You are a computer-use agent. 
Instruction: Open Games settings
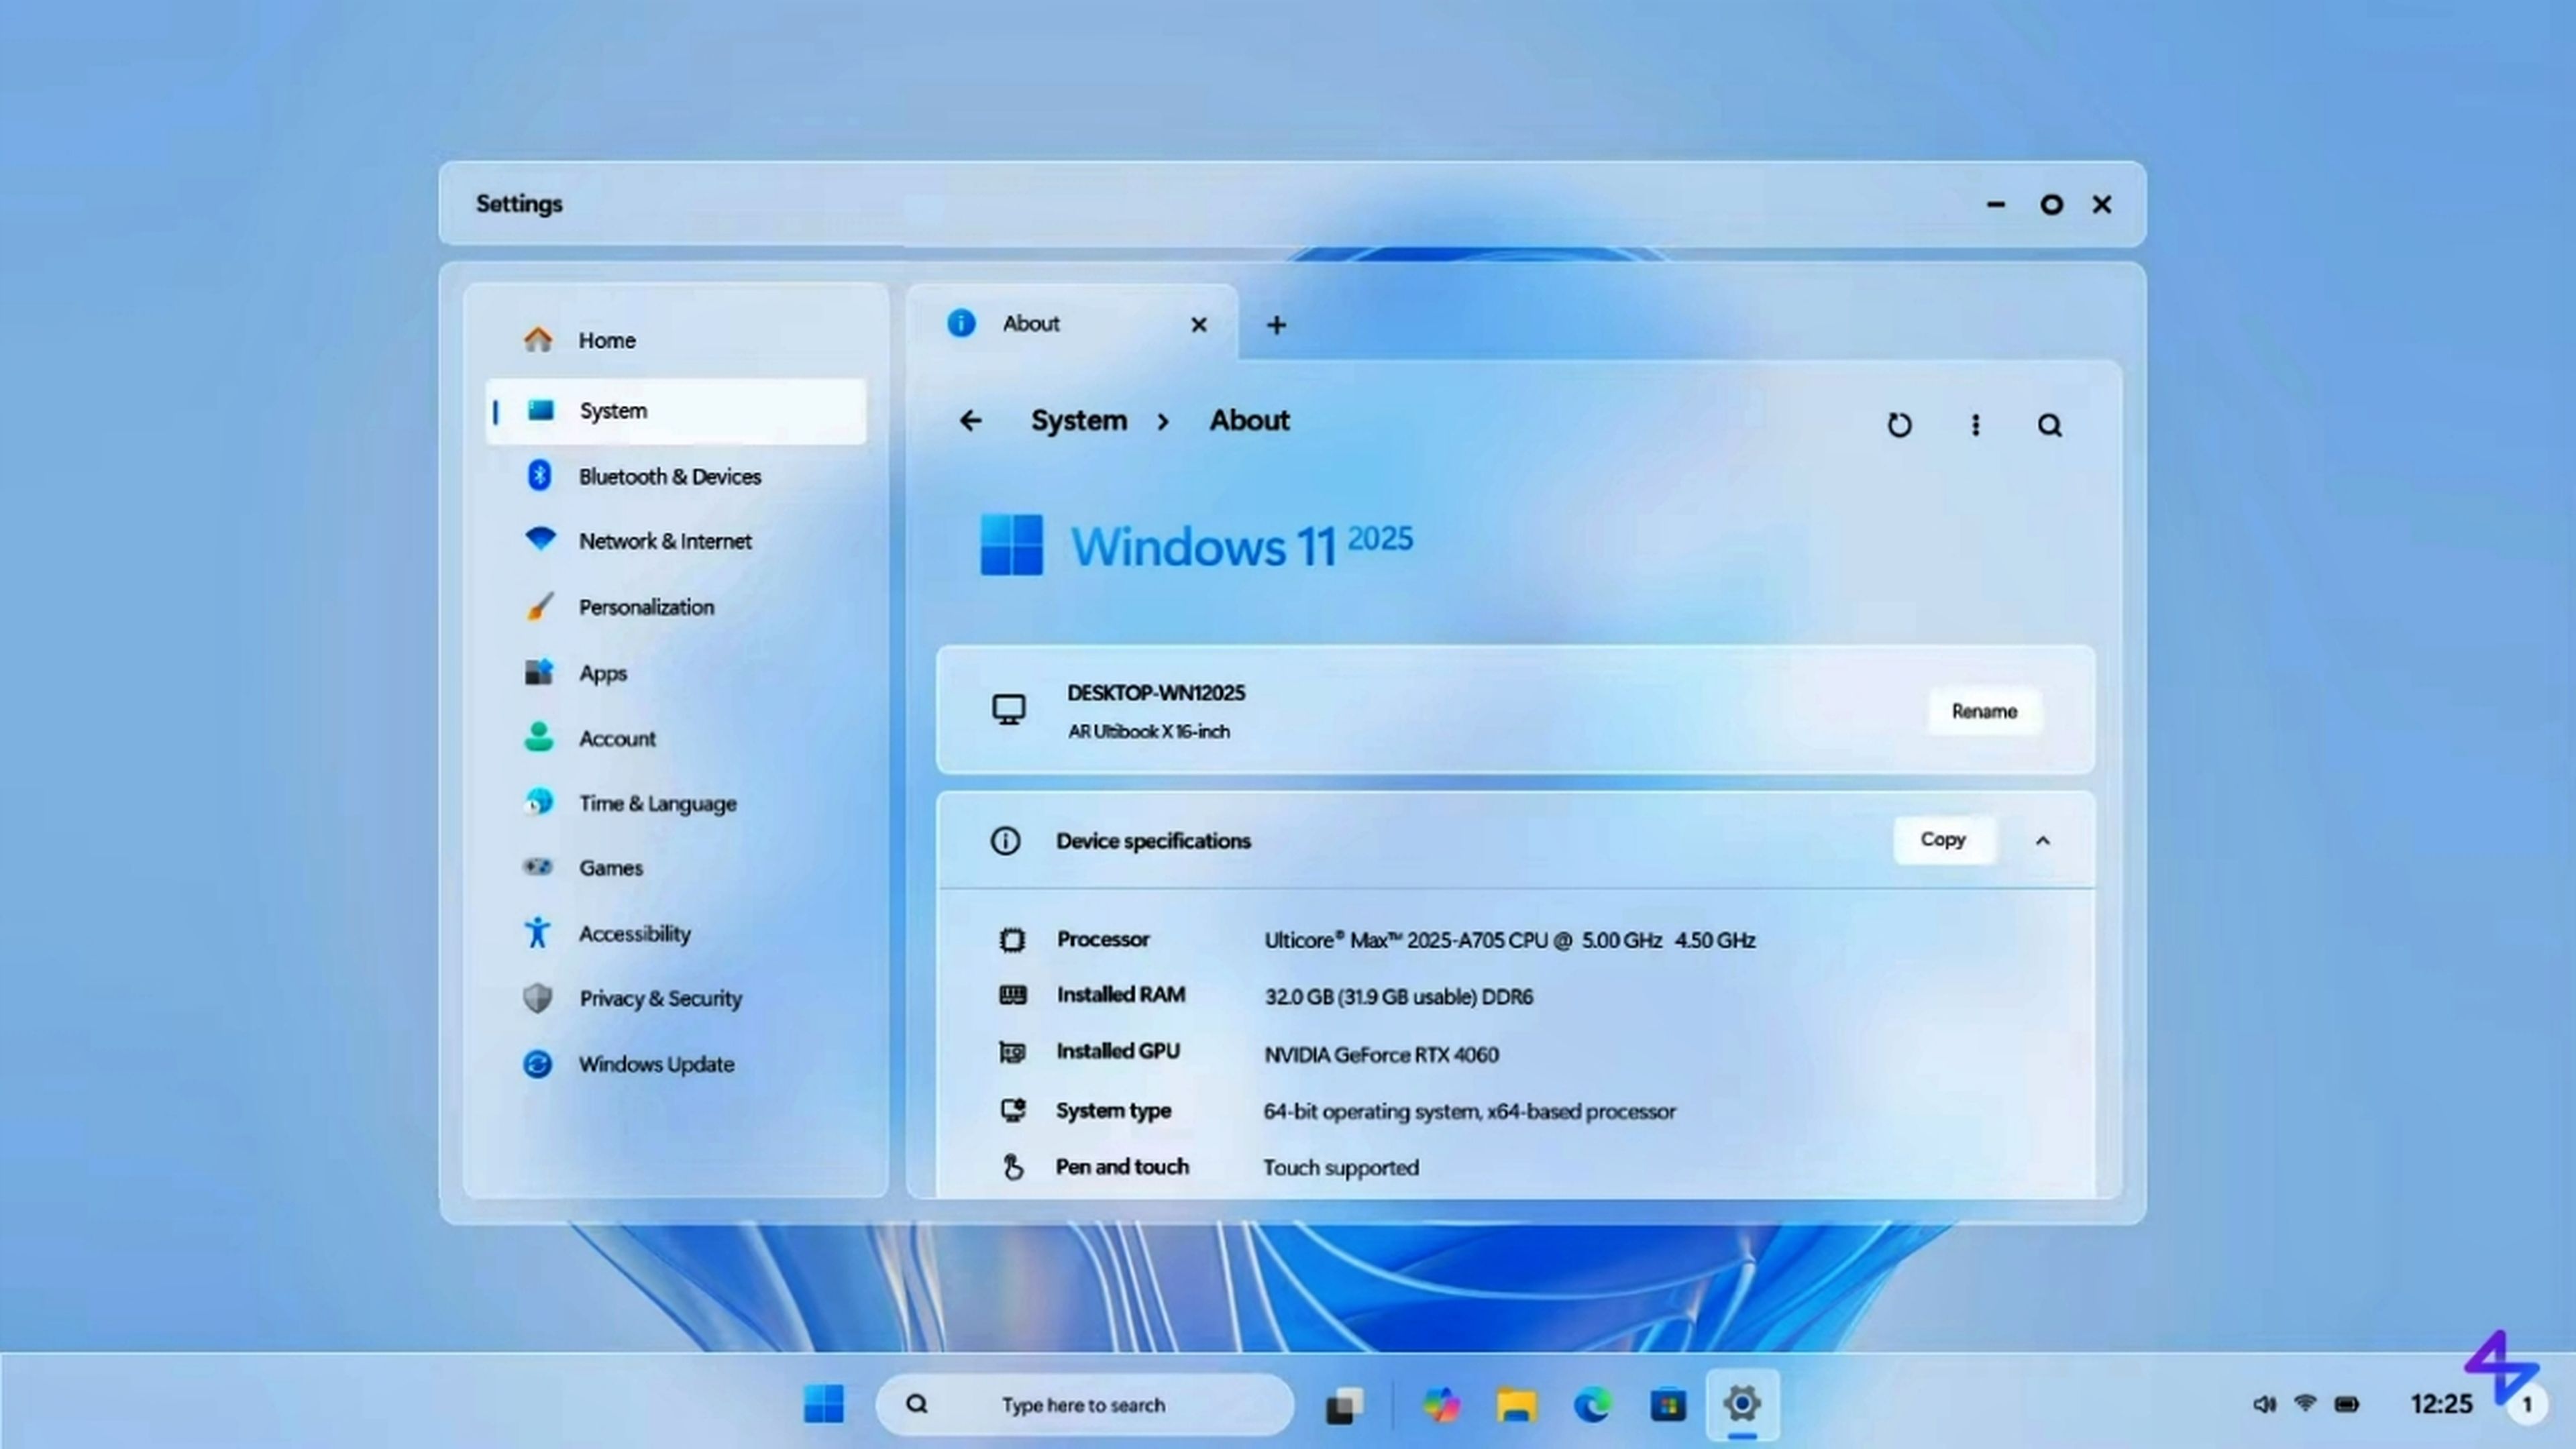(x=675, y=867)
